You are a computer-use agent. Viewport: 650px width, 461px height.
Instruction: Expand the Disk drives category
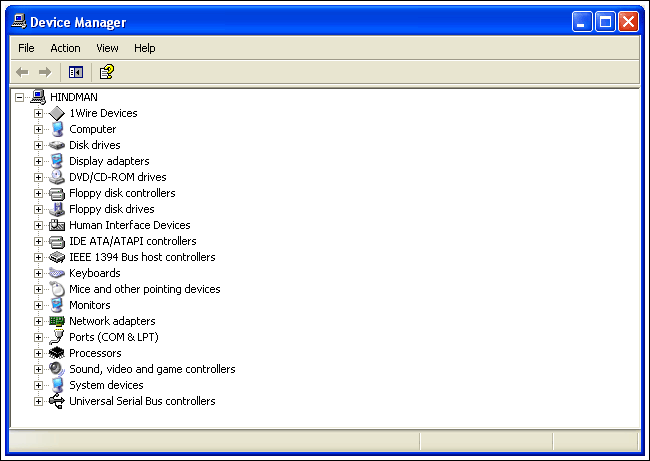coord(39,145)
